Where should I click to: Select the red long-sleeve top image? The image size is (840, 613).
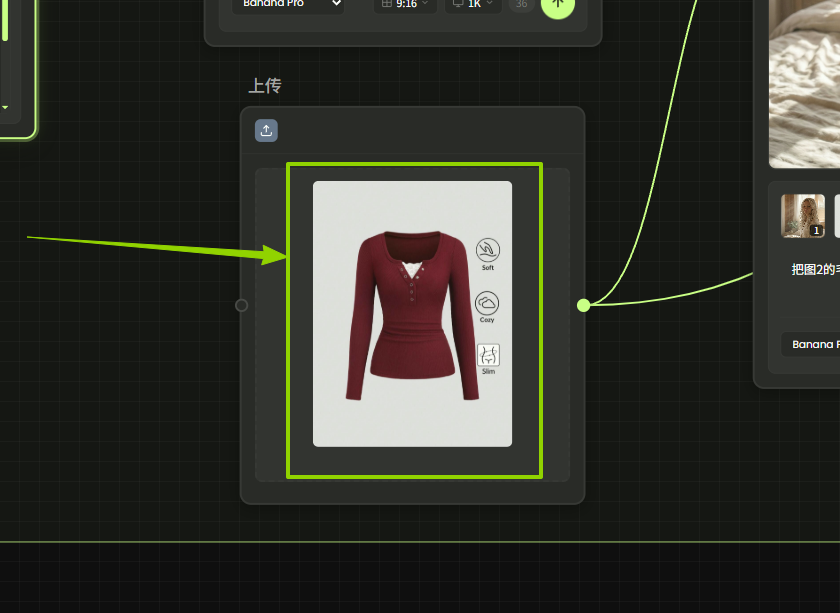[x=412, y=314]
